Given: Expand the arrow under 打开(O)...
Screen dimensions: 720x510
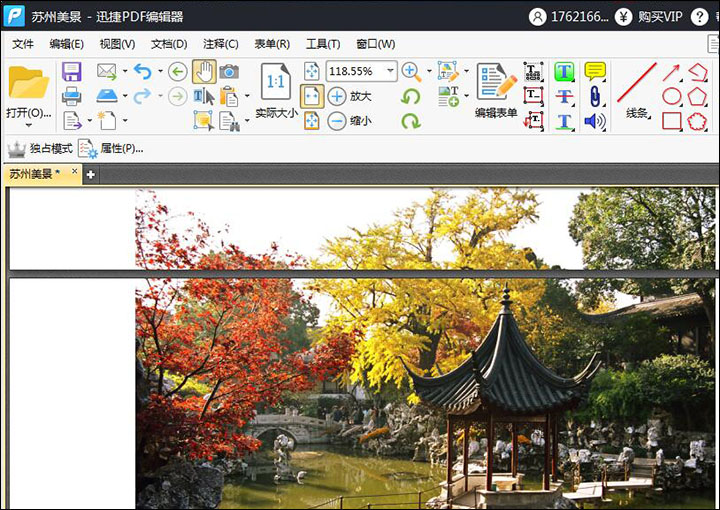Looking at the screenshot, I should [28, 125].
